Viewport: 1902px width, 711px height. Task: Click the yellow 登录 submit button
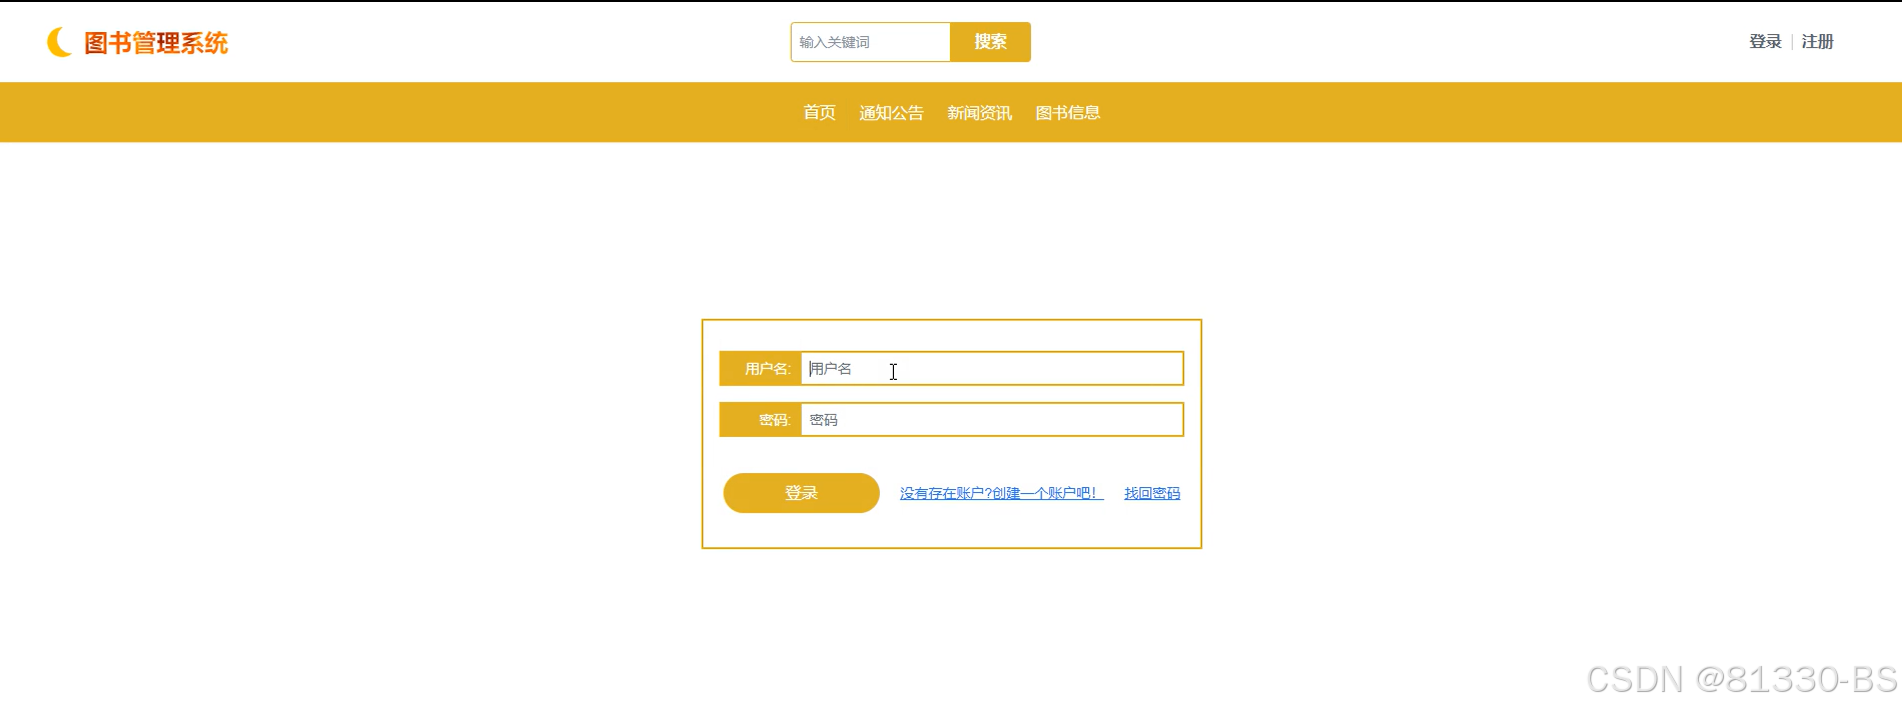point(801,493)
